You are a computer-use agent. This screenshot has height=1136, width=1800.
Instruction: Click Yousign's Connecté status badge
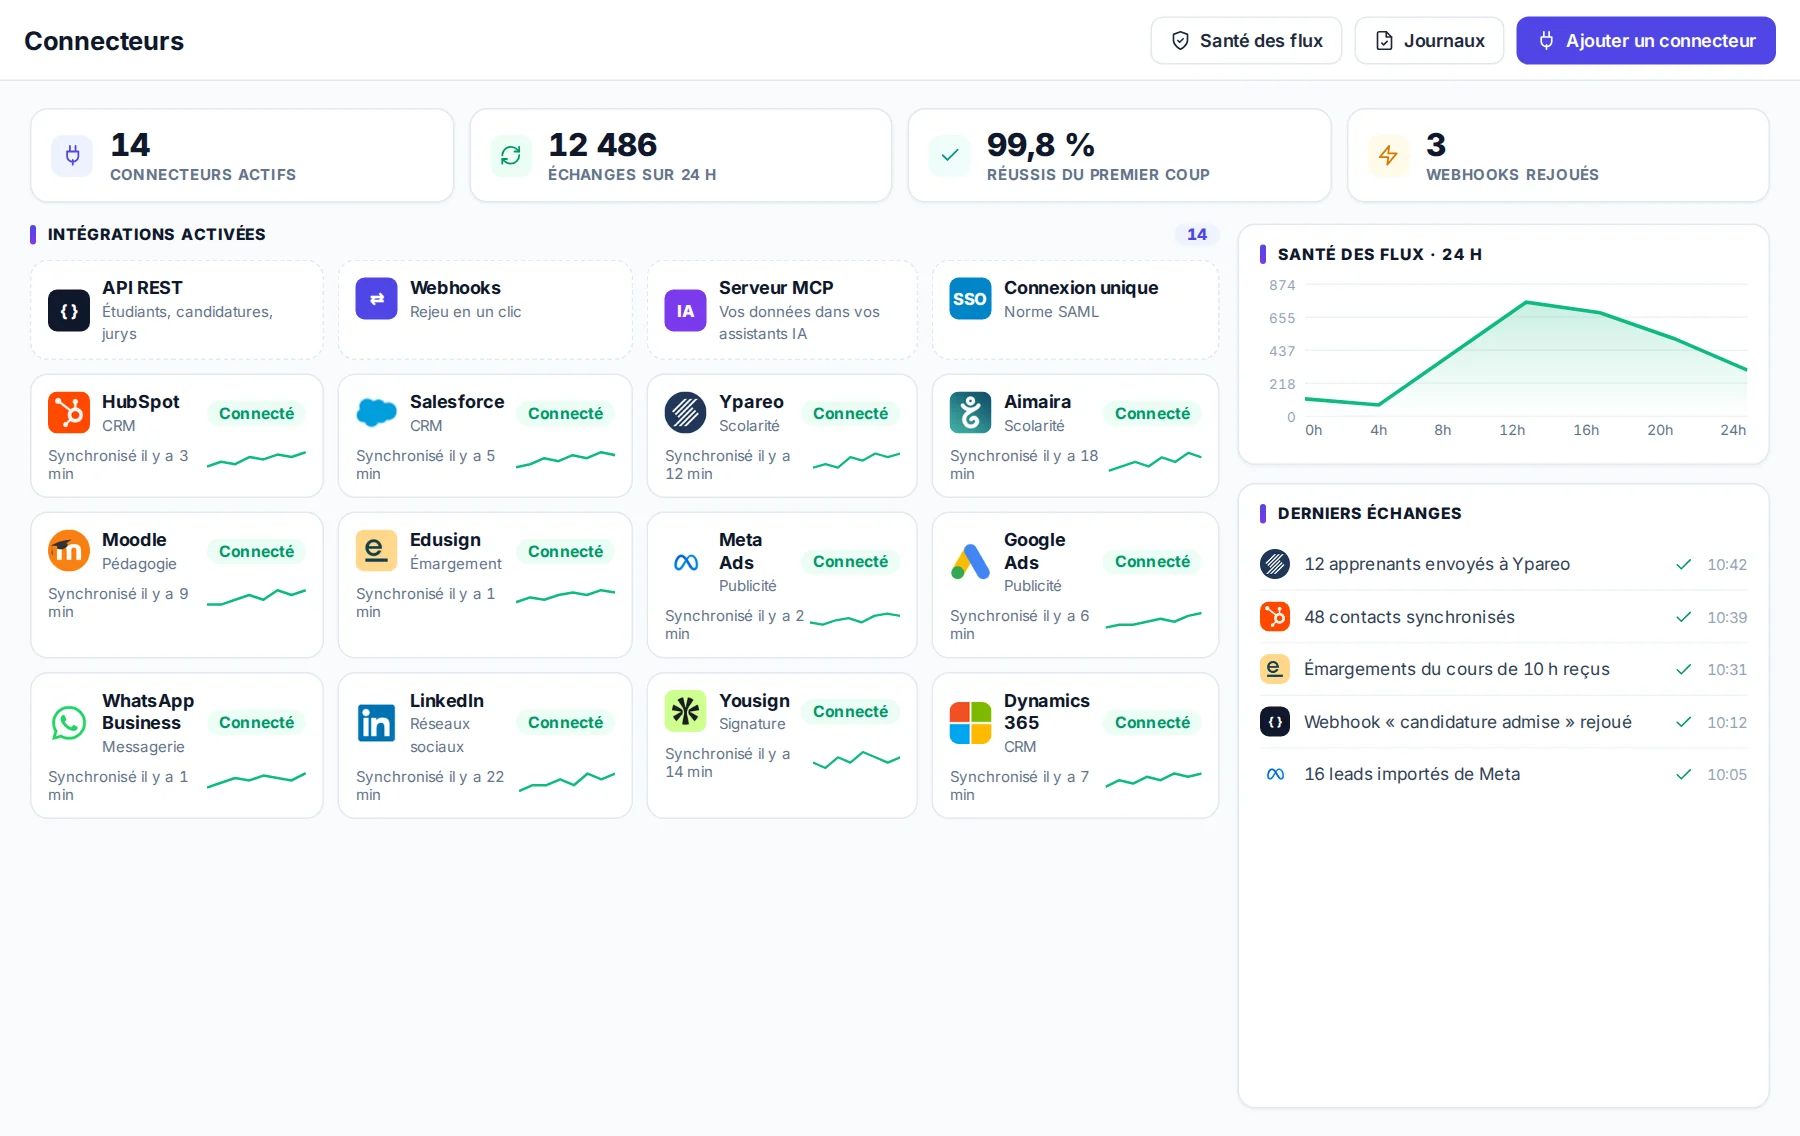851,711
